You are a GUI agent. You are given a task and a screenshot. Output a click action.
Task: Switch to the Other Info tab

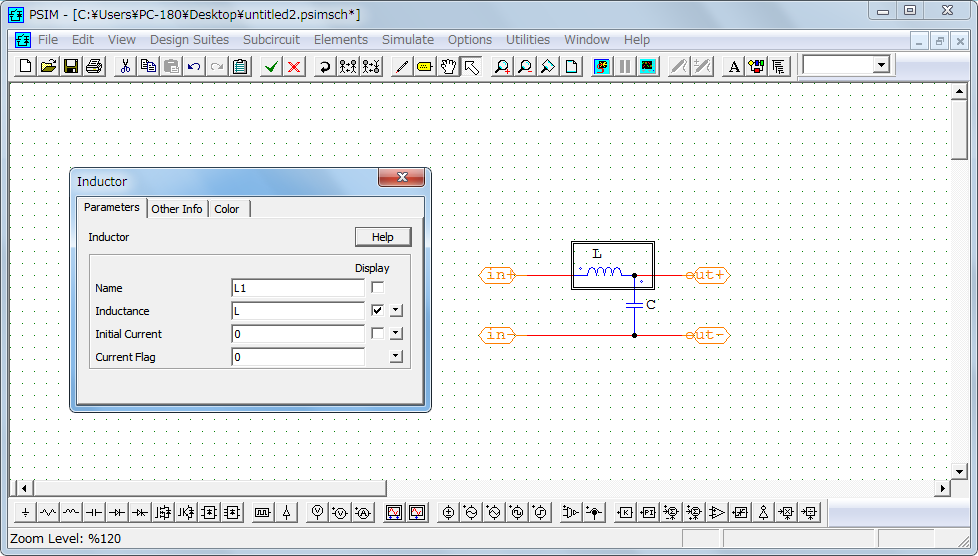click(x=177, y=209)
